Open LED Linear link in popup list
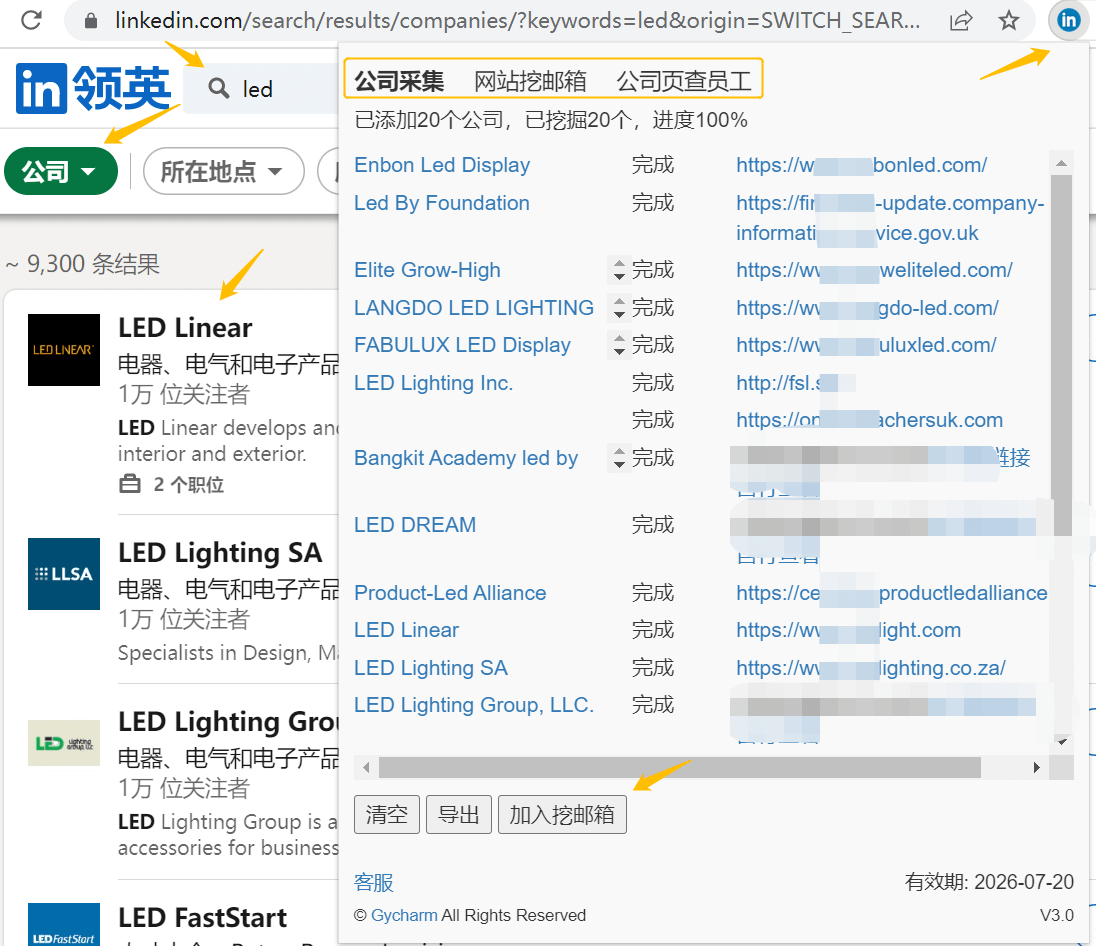The image size is (1096, 946). (406, 630)
